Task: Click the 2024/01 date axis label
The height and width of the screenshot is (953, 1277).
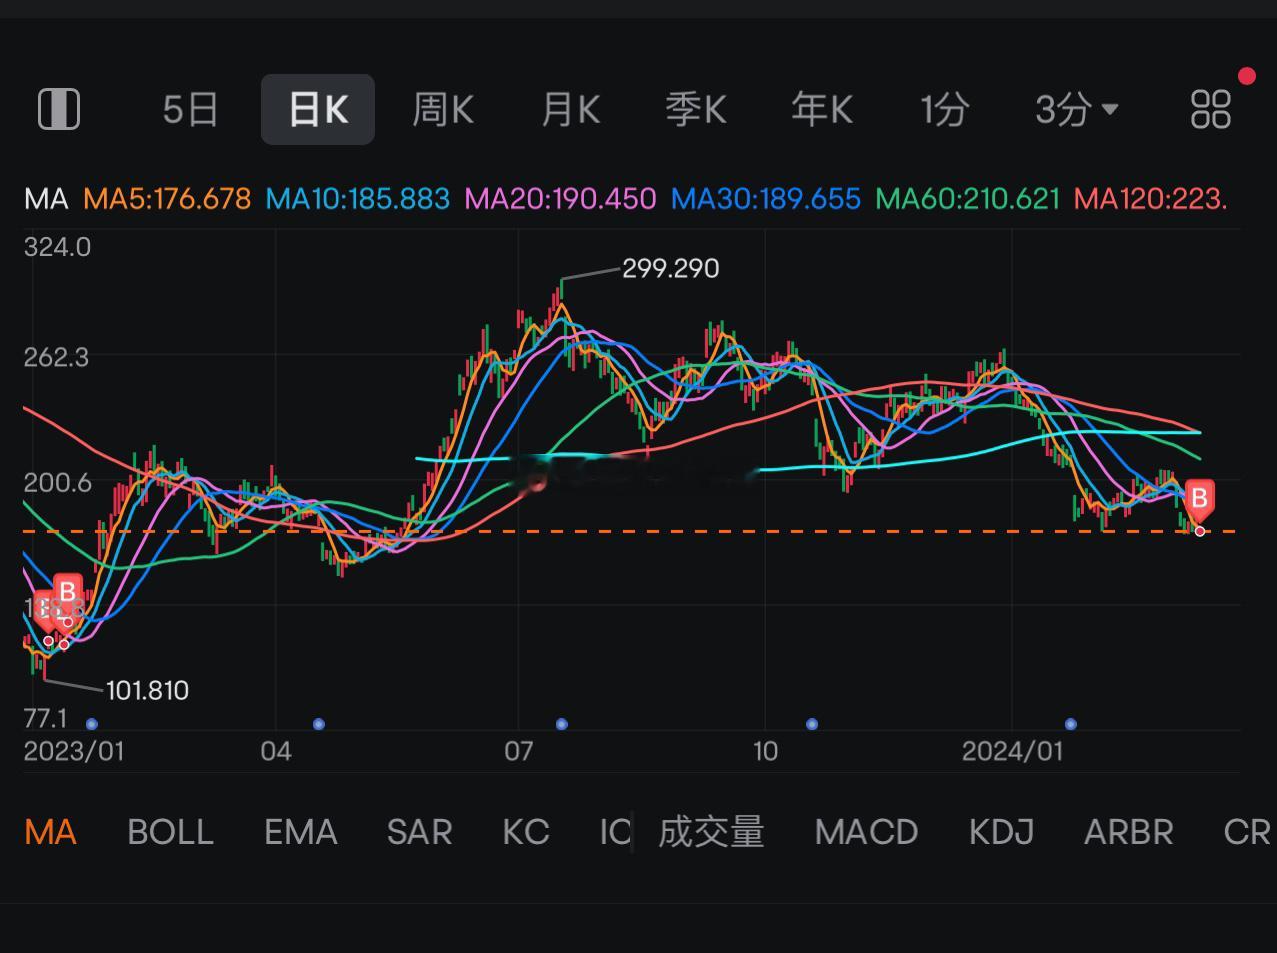Action: click(x=1012, y=751)
